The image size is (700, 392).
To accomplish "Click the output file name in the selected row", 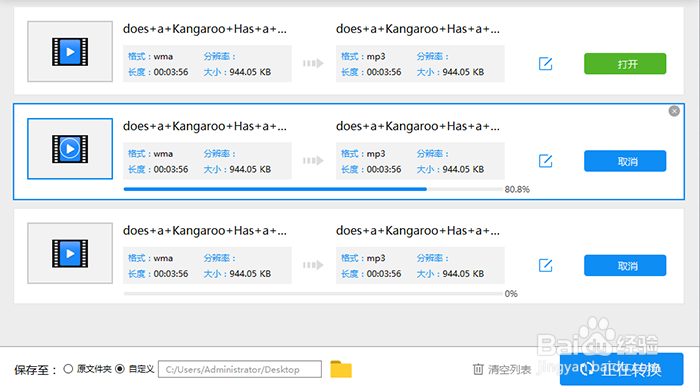I will point(418,126).
